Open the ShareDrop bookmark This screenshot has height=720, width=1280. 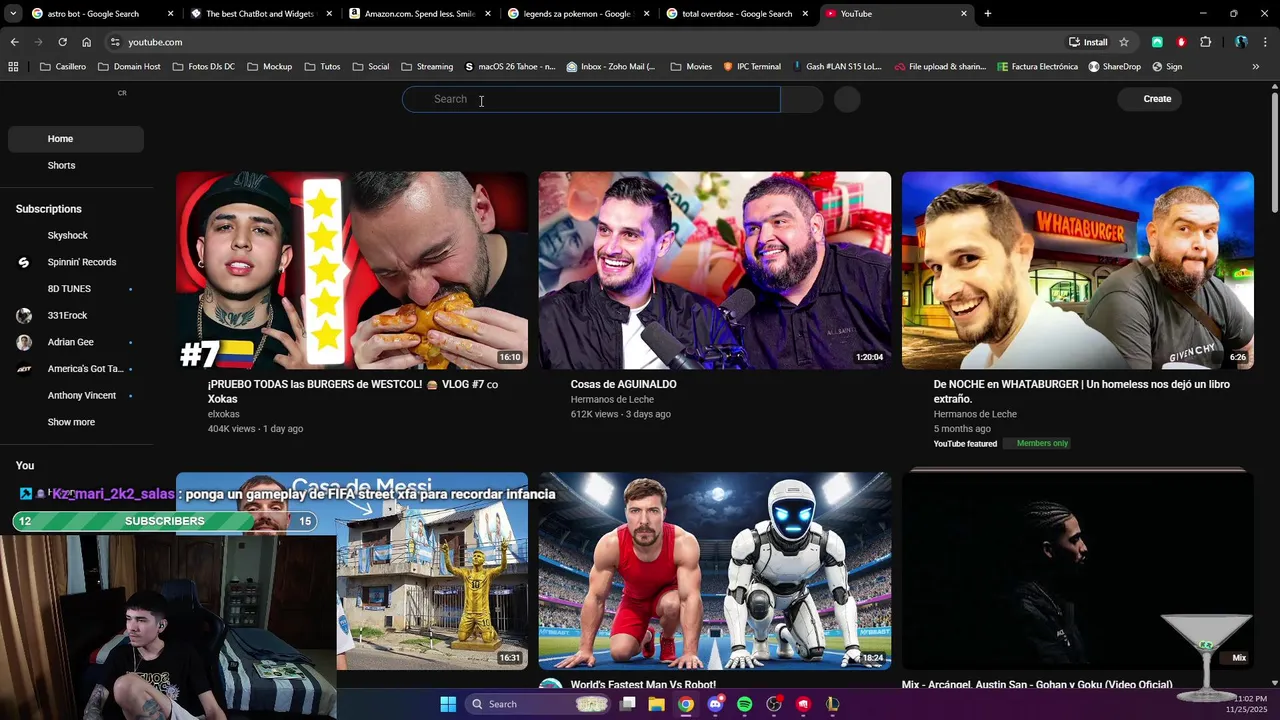click(1114, 67)
